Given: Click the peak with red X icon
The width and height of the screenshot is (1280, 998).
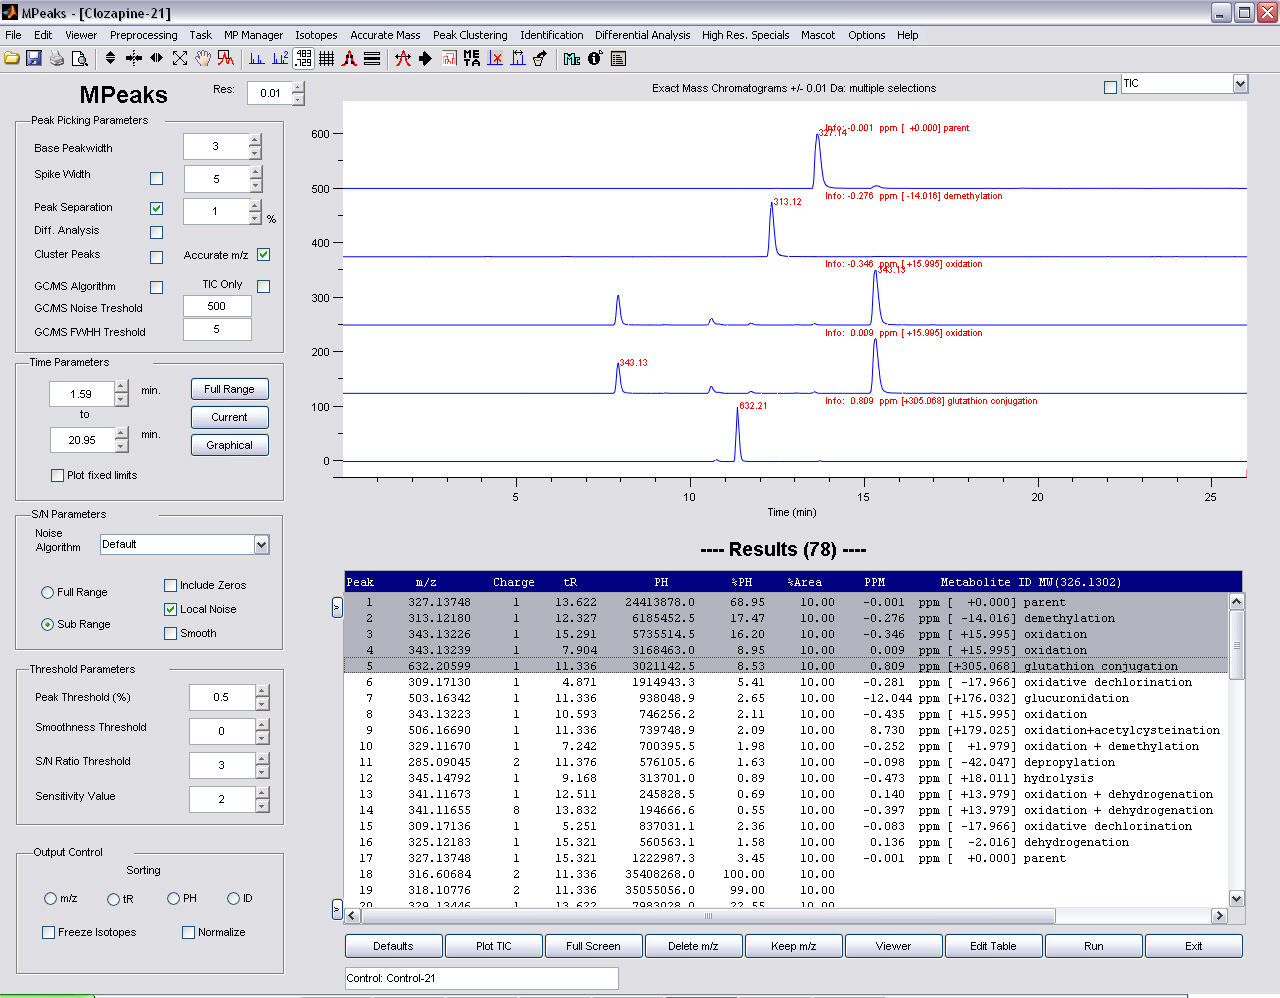Looking at the screenshot, I should click(495, 58).
